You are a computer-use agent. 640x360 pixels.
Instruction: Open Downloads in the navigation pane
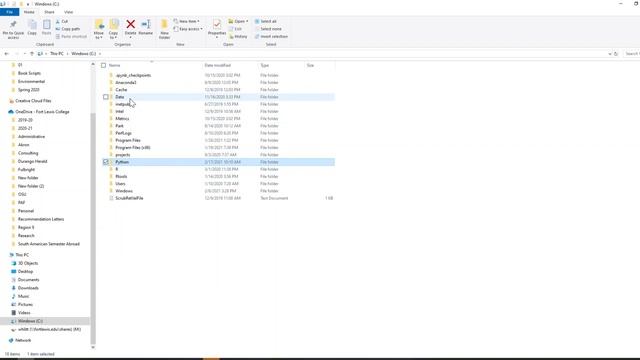[x=24, y=288]
